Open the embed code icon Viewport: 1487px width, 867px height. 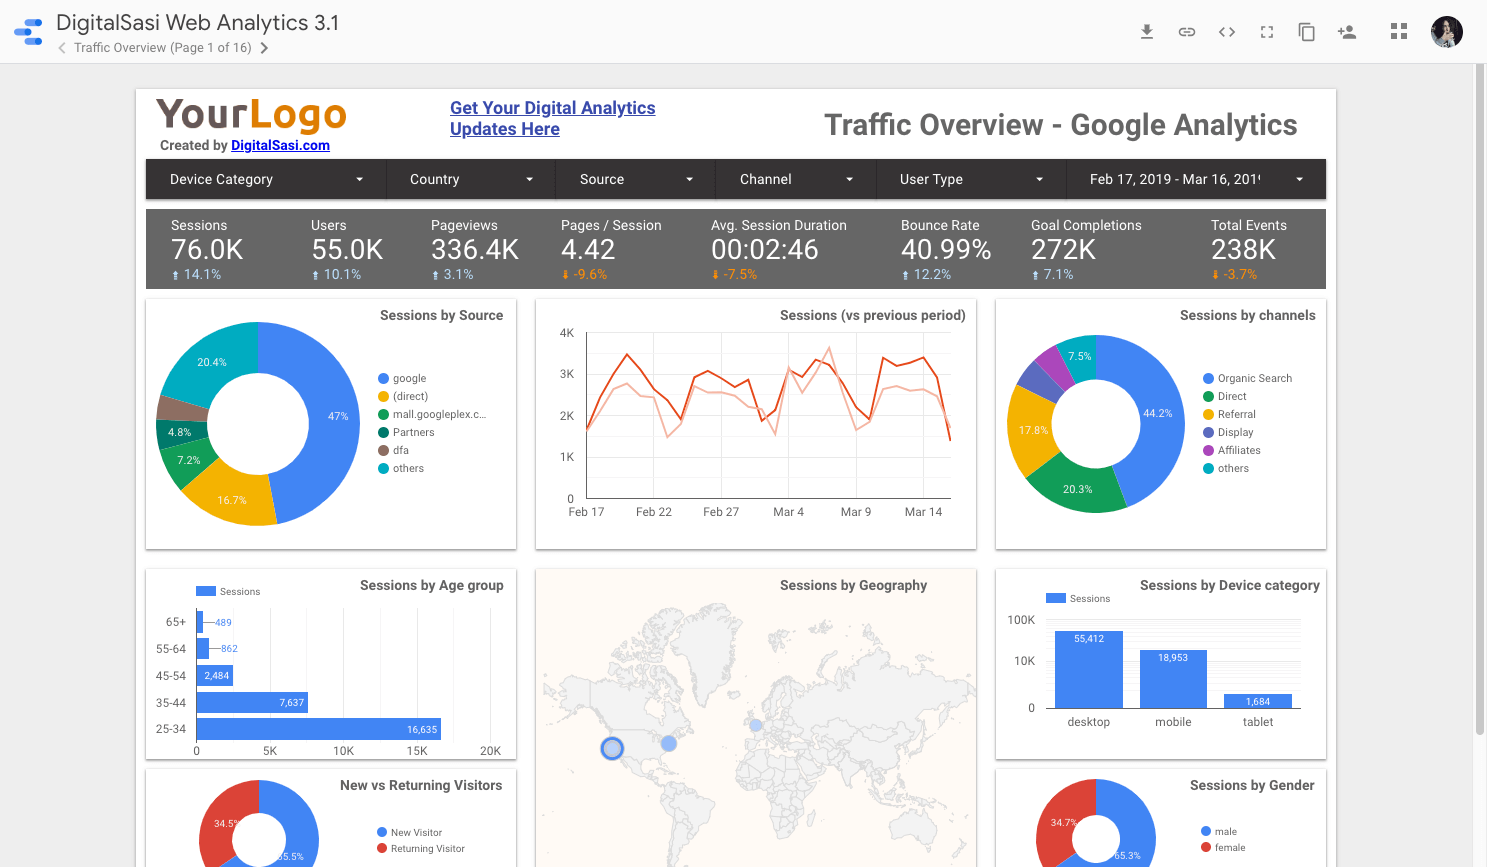click(x=1227, y=32)
